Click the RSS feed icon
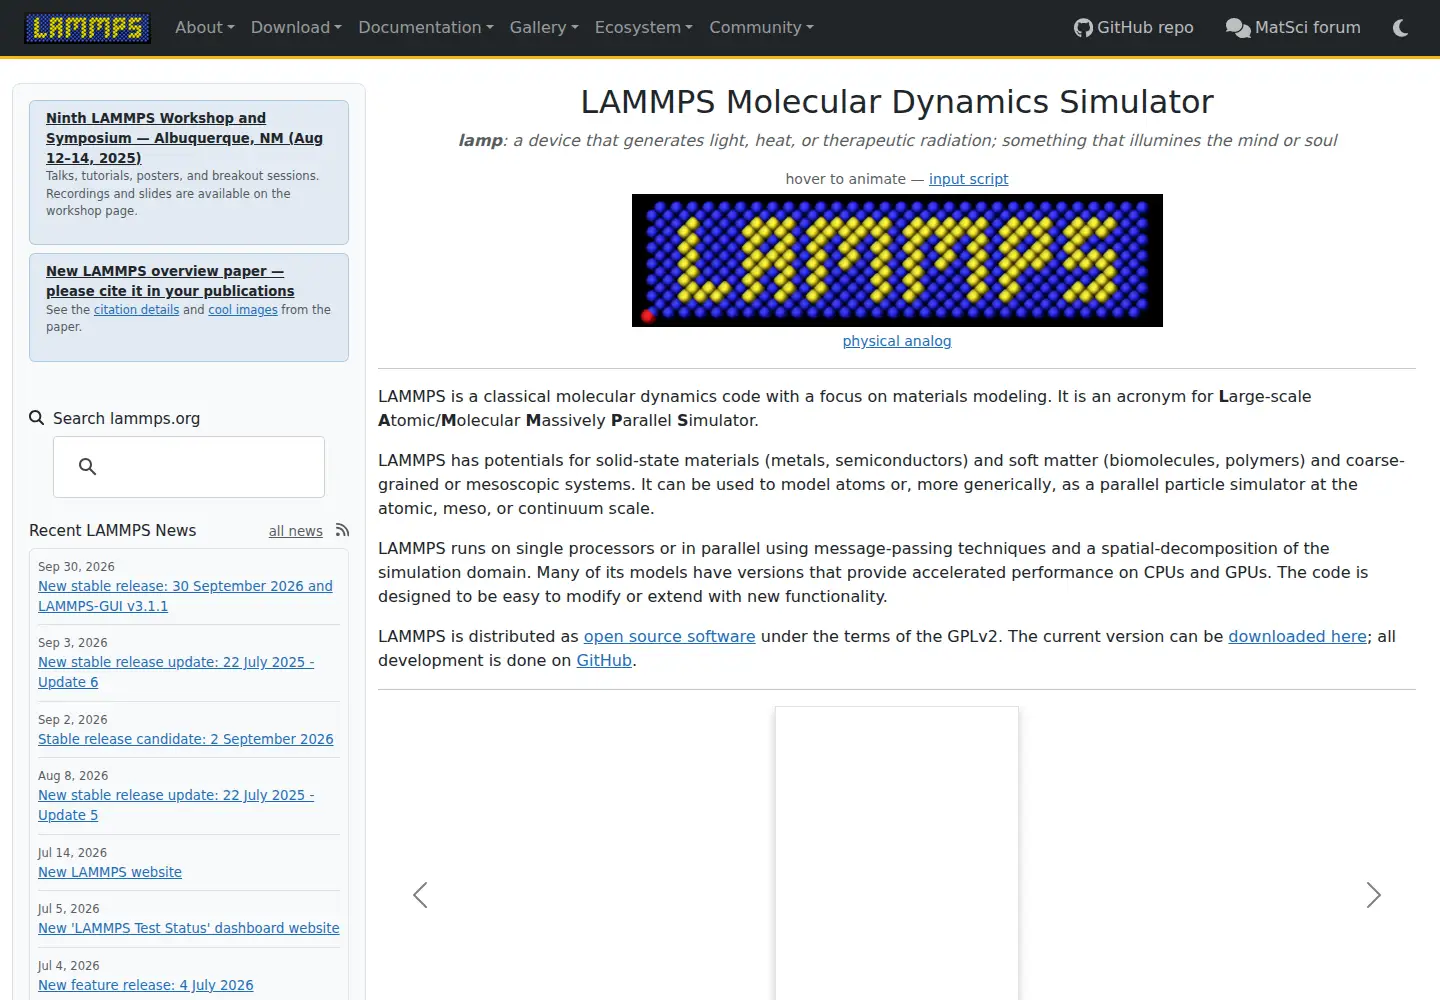Image resolution: width=1440 pixels, height=1000 pixels. point(342,530)
